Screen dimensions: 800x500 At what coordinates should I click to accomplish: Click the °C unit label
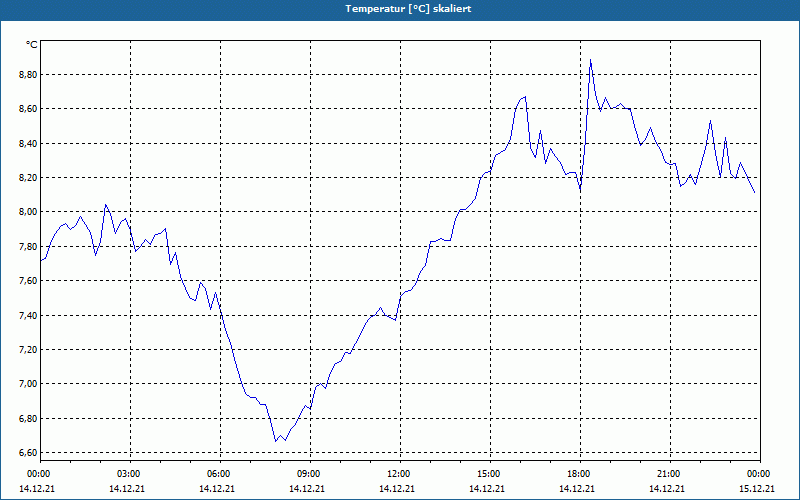pos(32,45)
